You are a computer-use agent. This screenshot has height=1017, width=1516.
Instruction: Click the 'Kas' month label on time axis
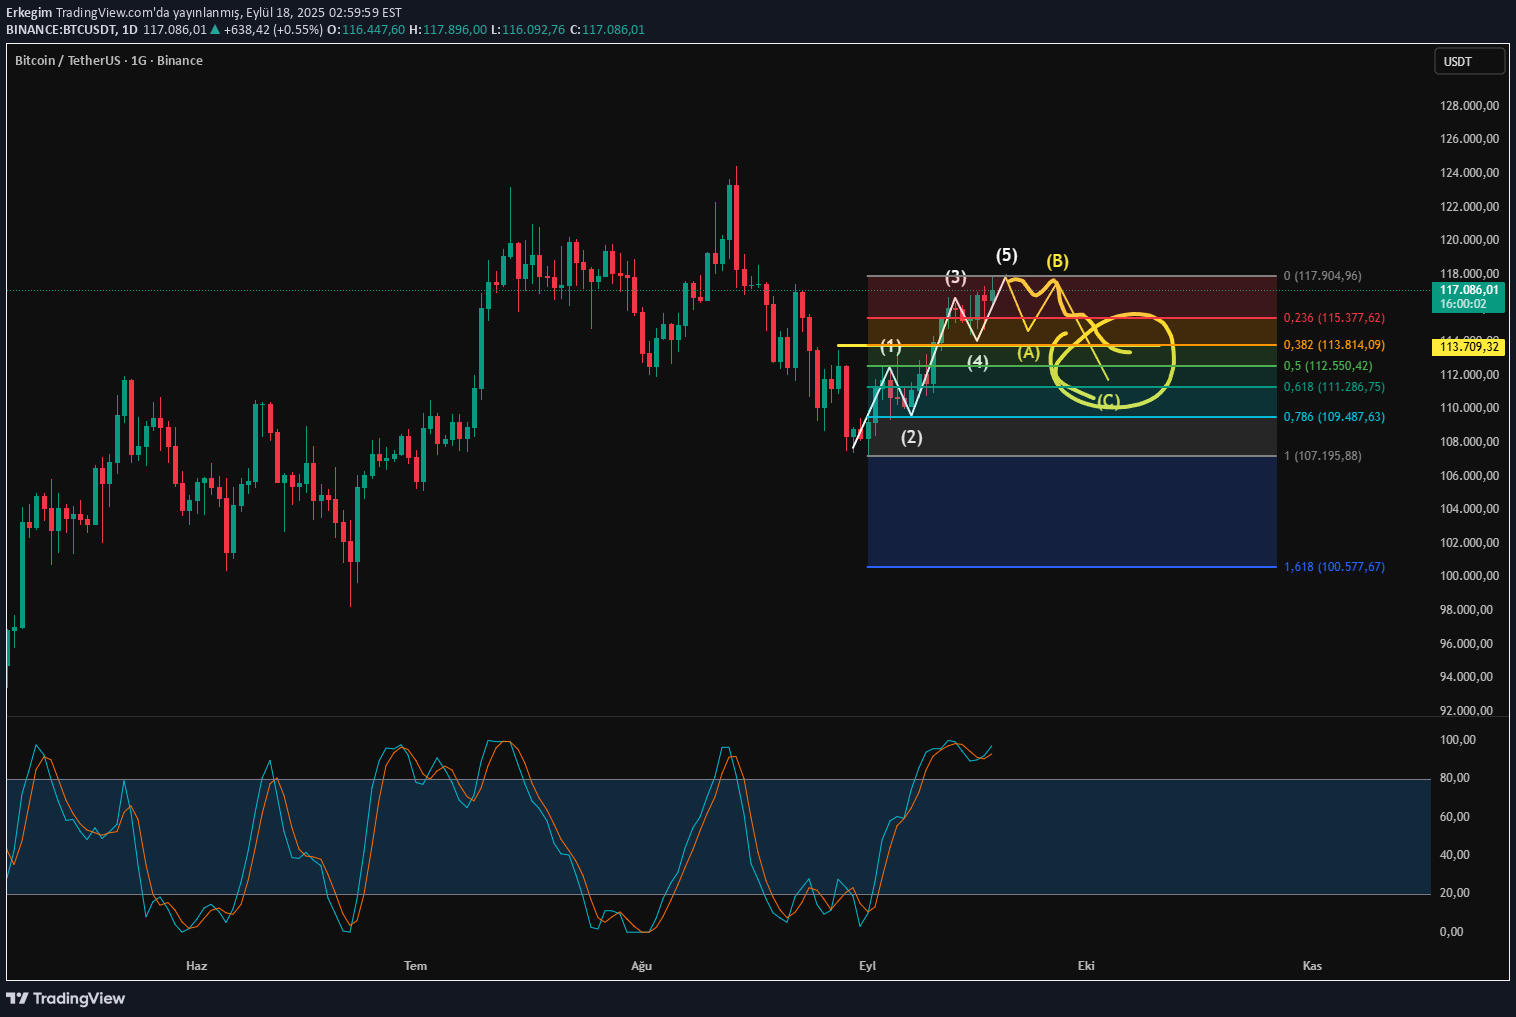[1312, 966]
